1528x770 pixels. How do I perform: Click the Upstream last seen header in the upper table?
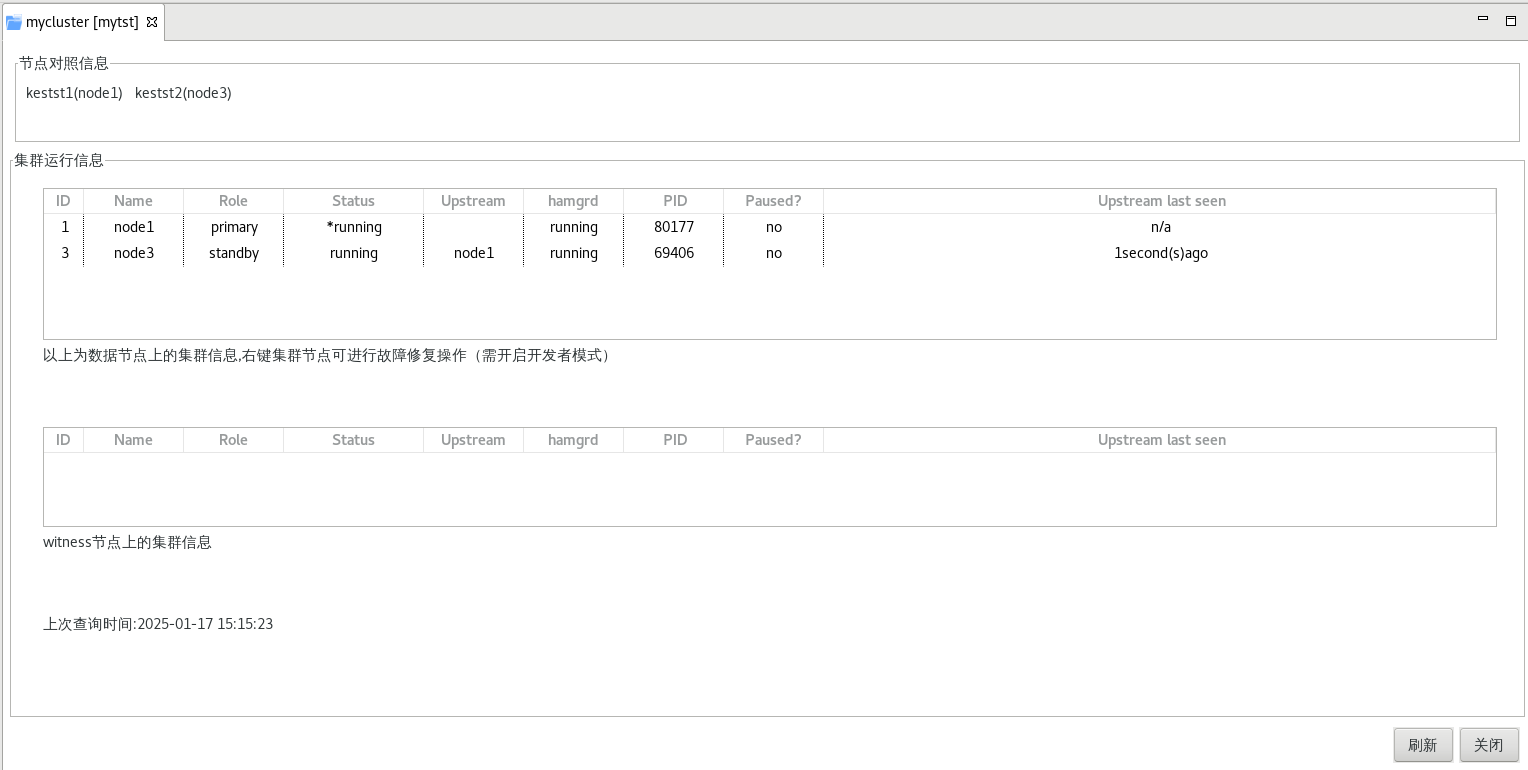point(1161,201)
